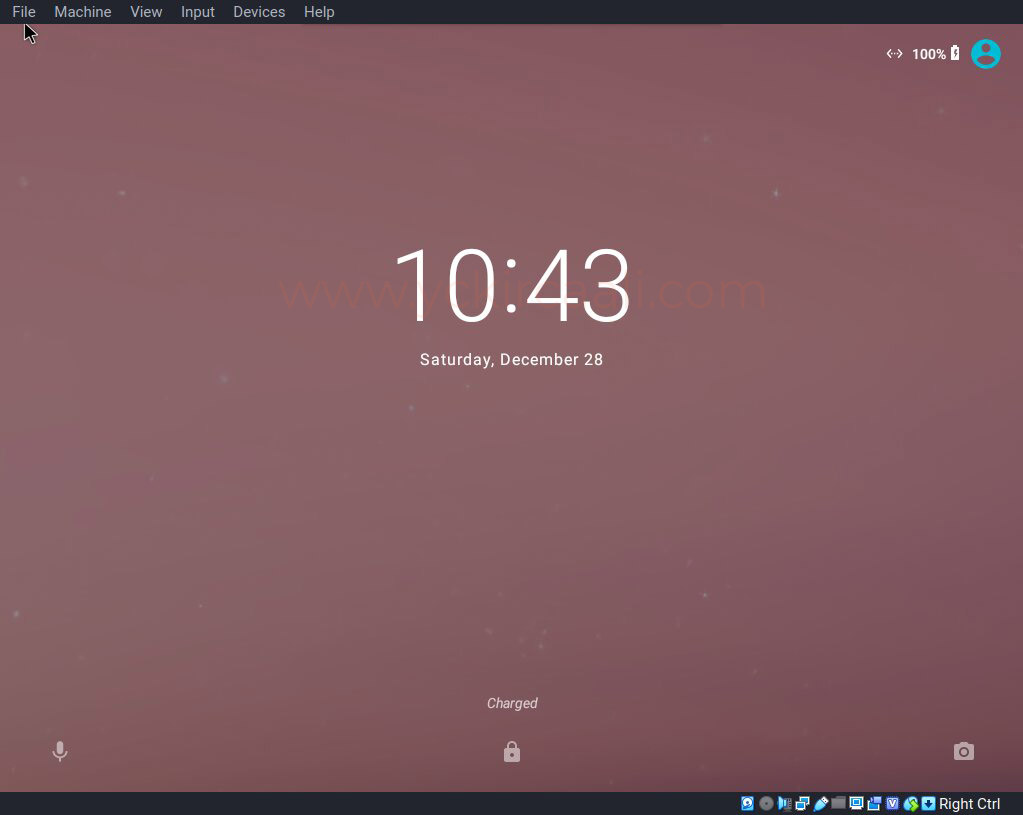Open the Input menu
Image resolution: width=1023 pixels, height=815 pixels.
pyautogui.click(x=198, y=12)
